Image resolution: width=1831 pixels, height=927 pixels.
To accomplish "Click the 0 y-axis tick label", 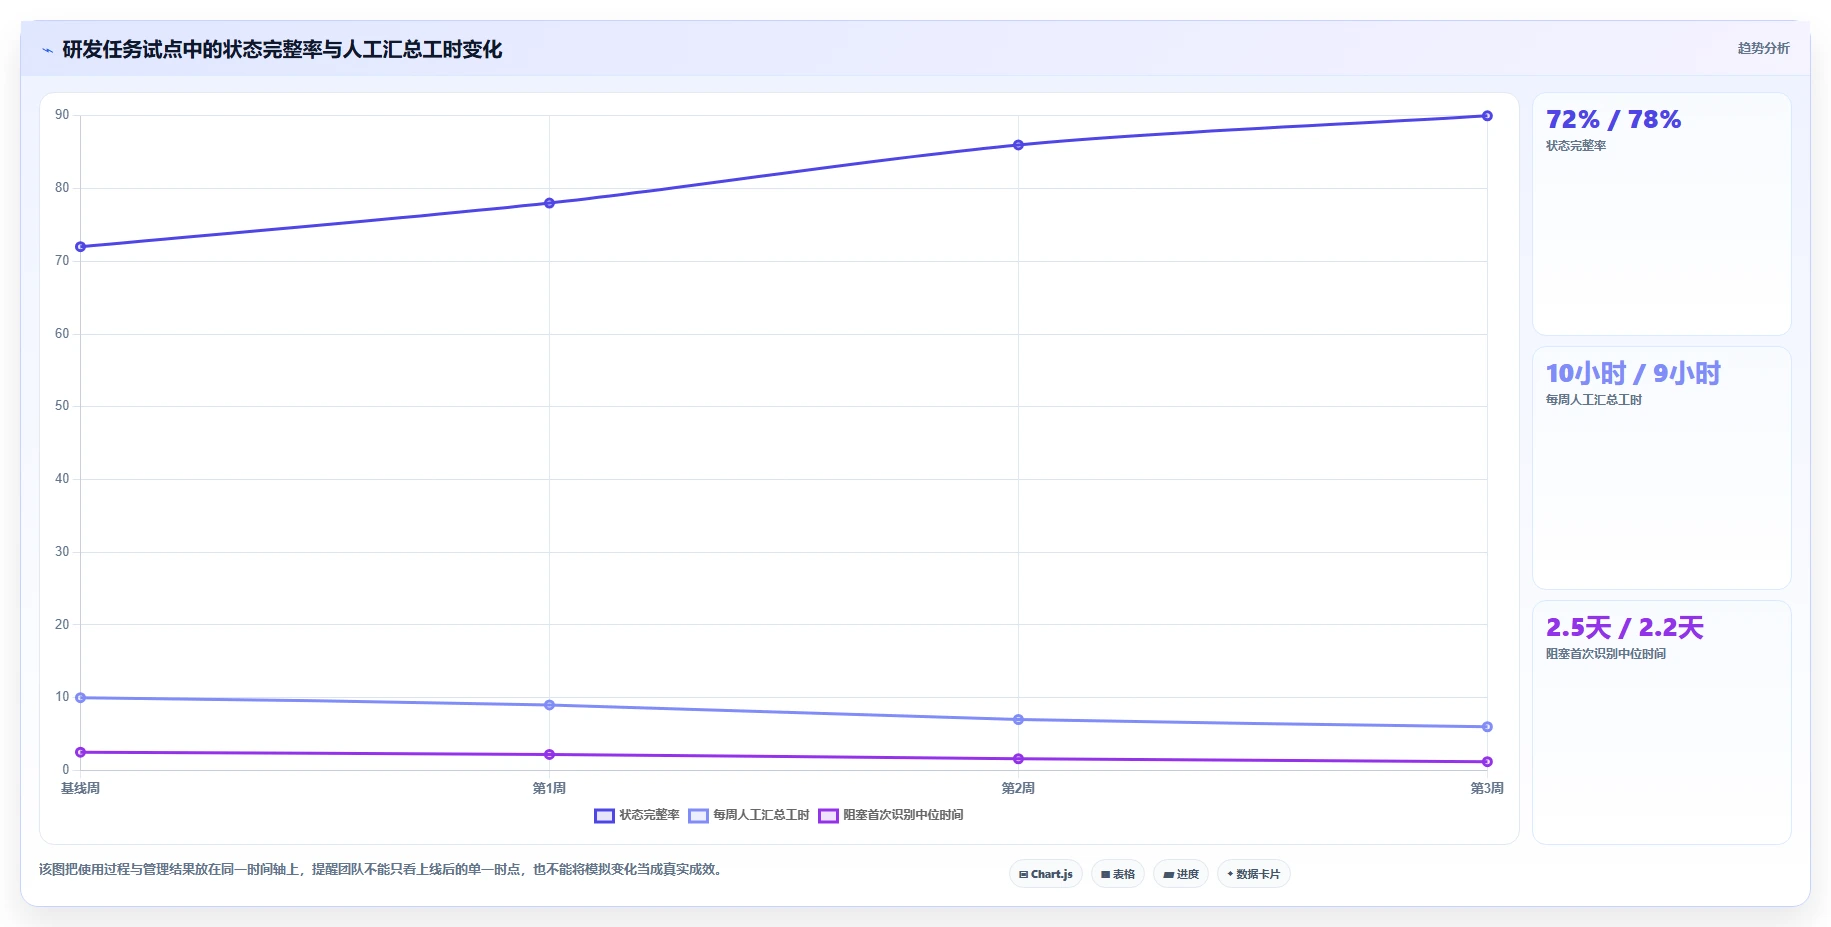I will coord(66,770).
